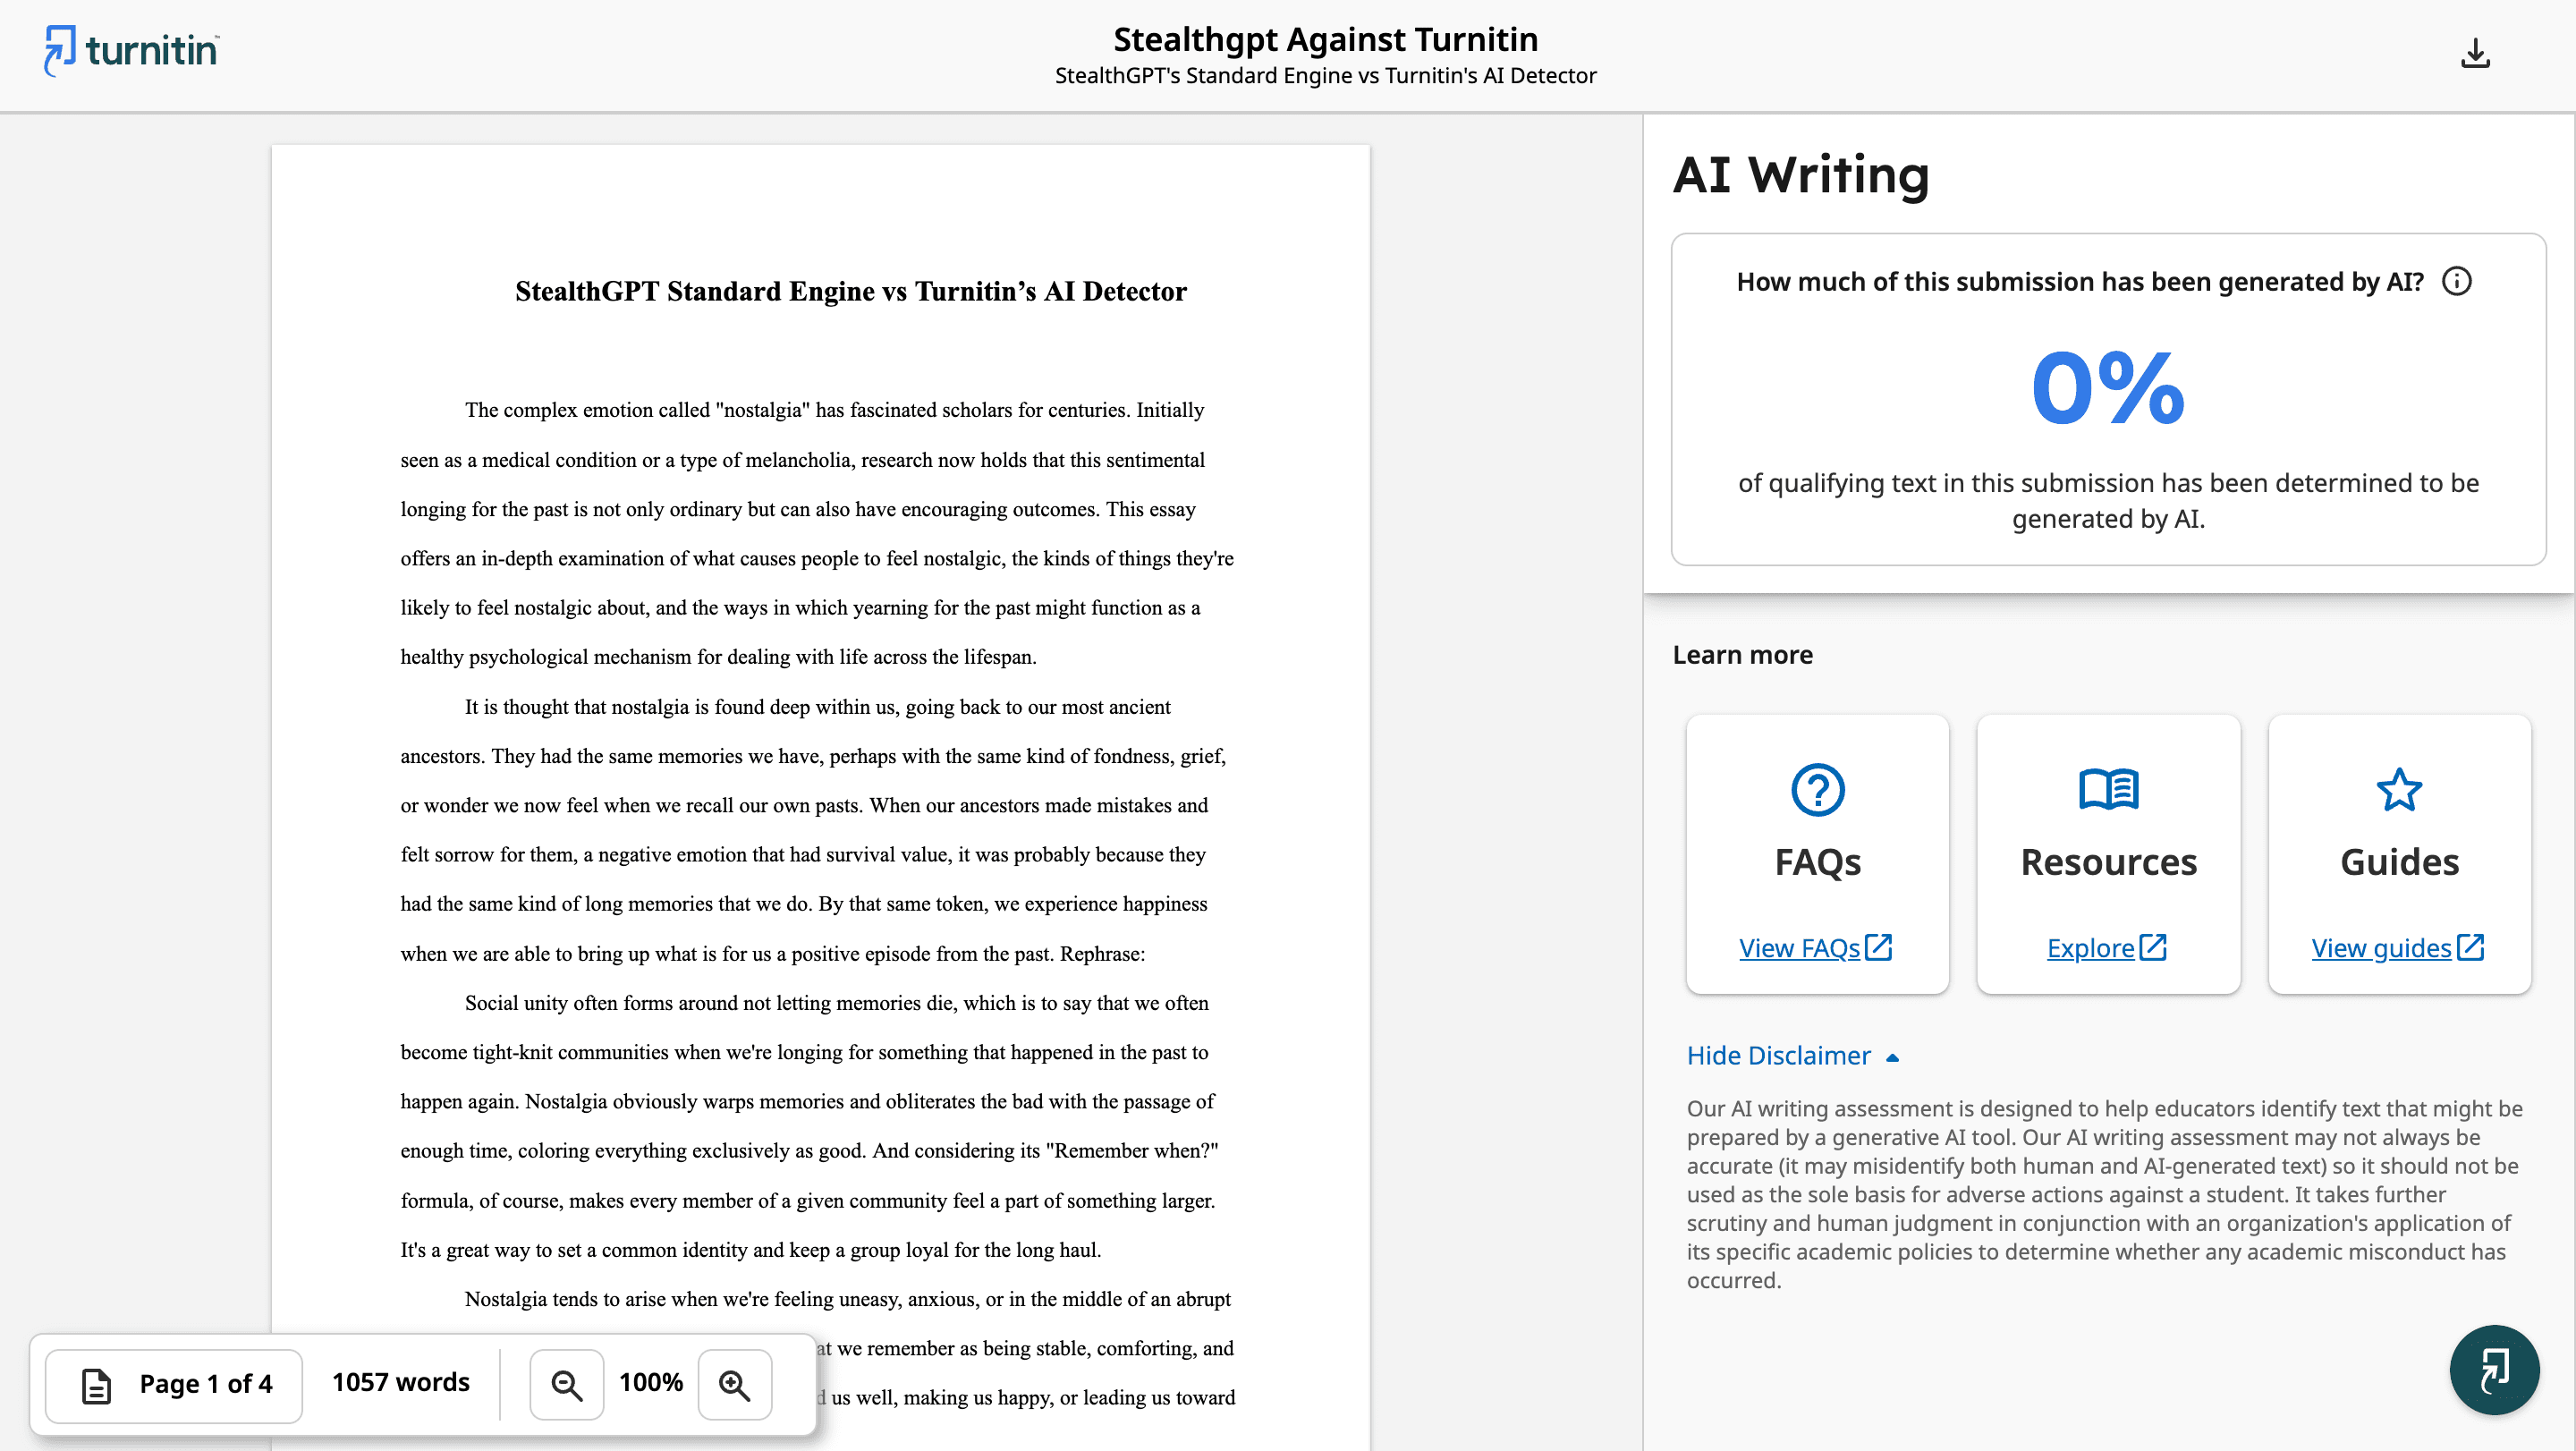
Task: Click the document title heading text
Action: pos(850,291)
